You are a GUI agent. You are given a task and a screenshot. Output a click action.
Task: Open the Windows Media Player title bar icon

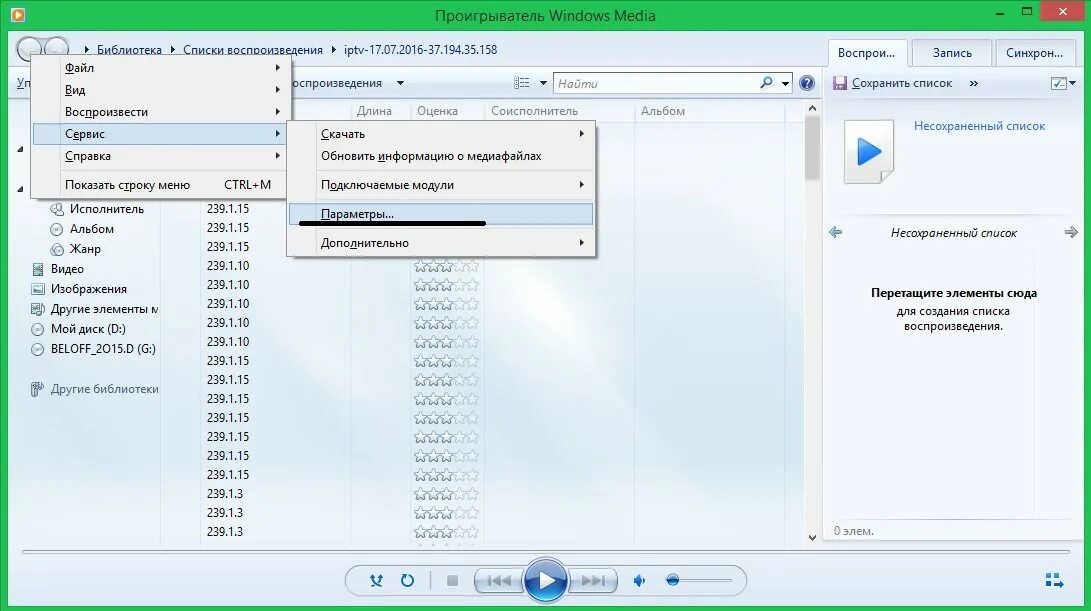coord(18,15)
